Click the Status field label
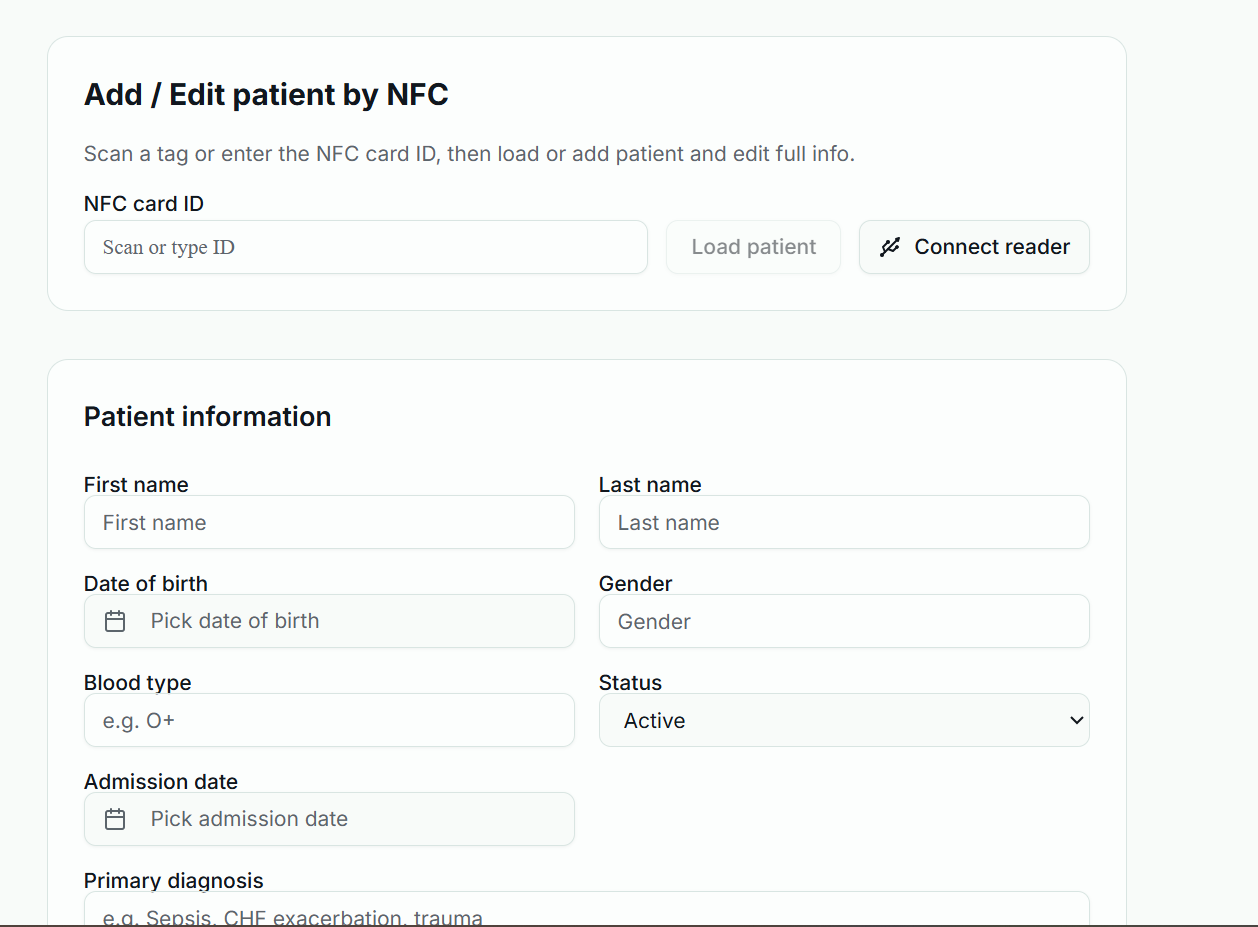Image resolution: width=1258 pixels, height=927 pixels. [630, 682]
